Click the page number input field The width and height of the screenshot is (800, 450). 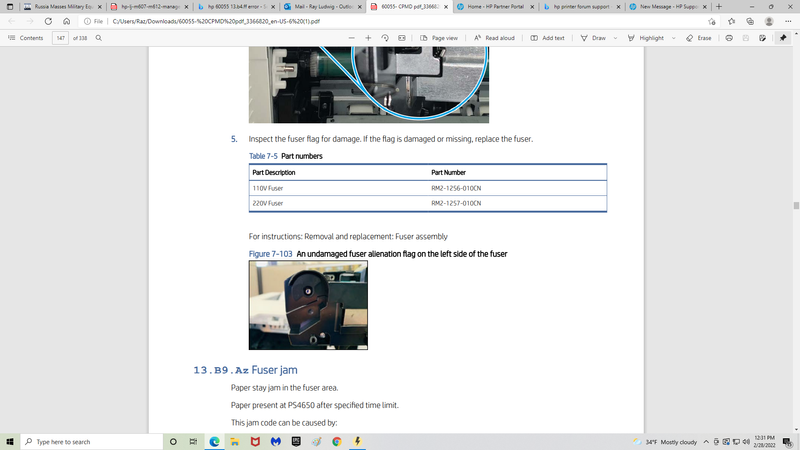62,38
